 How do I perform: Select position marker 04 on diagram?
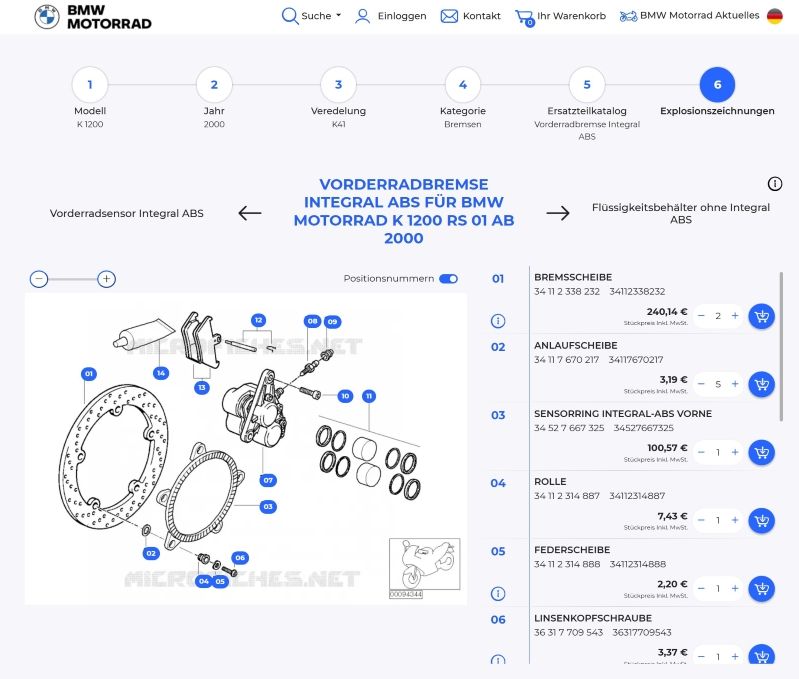pyautogui.click(x=204, y=581)
